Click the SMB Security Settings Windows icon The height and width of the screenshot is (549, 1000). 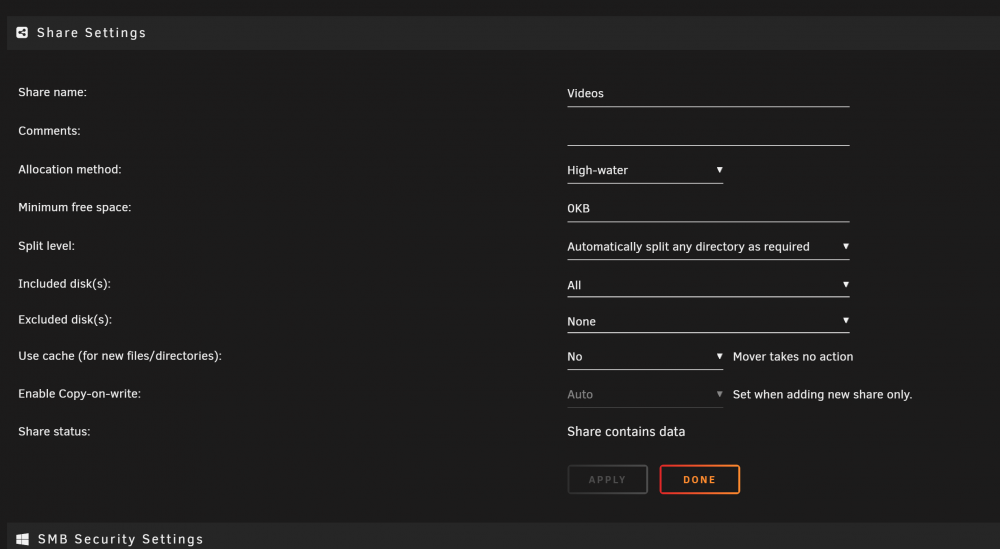click(x=22, y=539)
